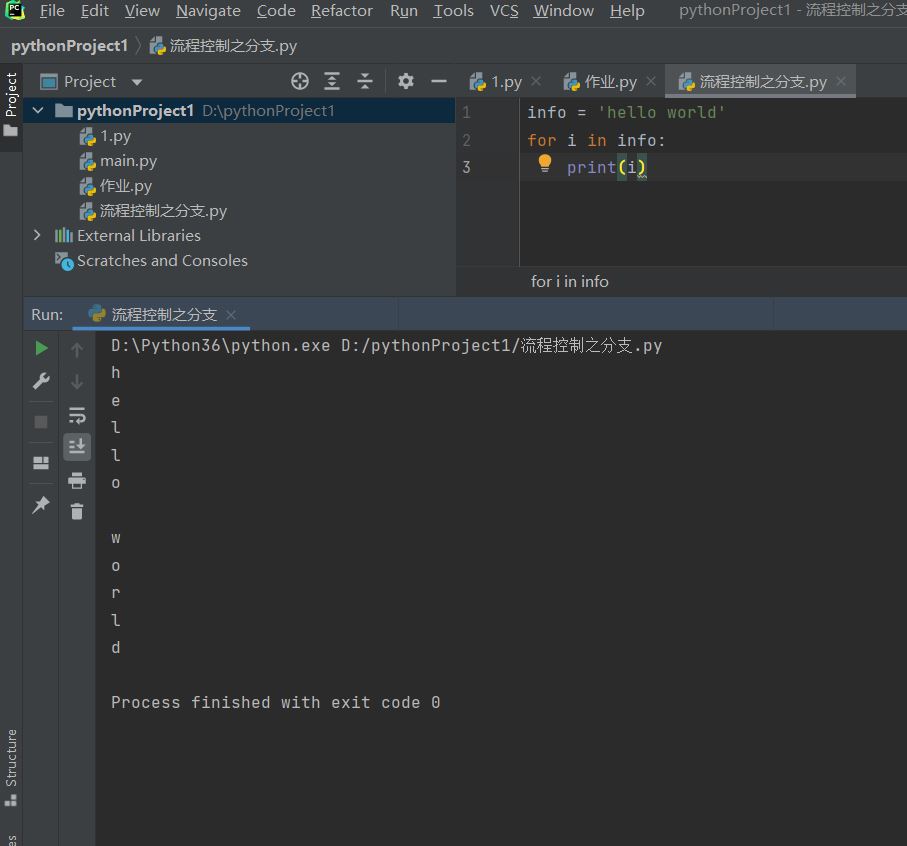Screen dimensions: 907x846
Task: Open Project panel gear options
Action: pos(405,82)
